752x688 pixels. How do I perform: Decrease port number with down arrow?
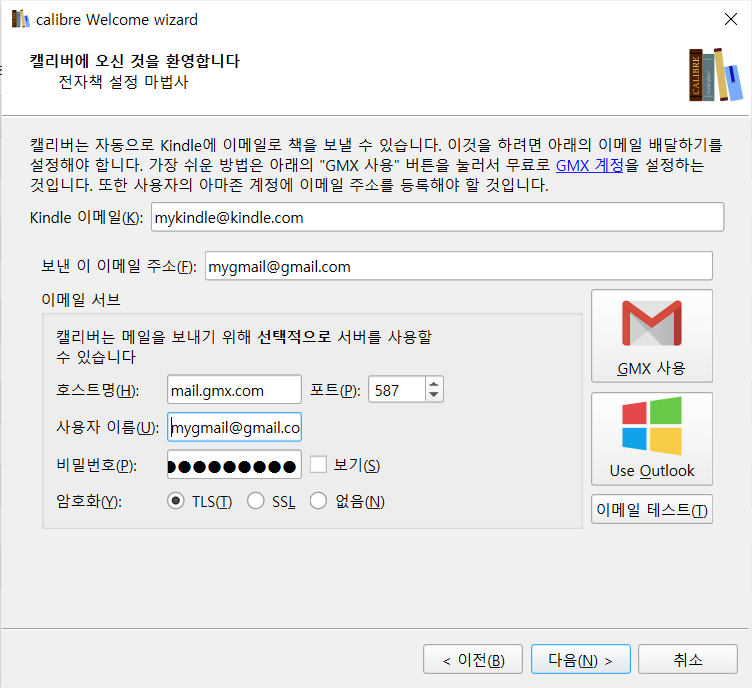point(434,395)
